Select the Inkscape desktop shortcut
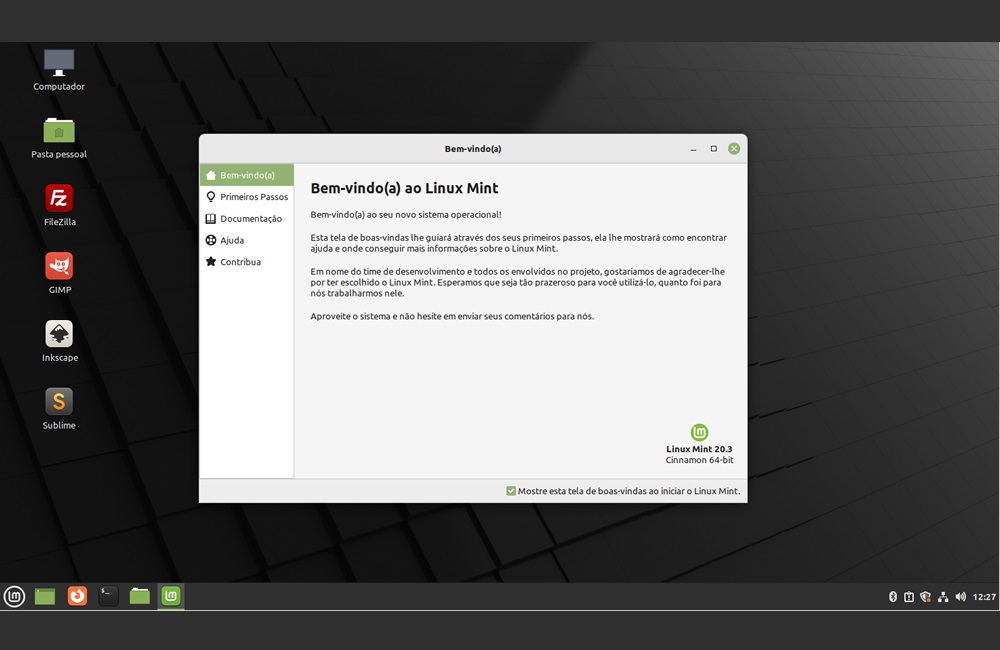Image resolution: width=1000 pixels, height=650 pixels. [x=59, y=334]
